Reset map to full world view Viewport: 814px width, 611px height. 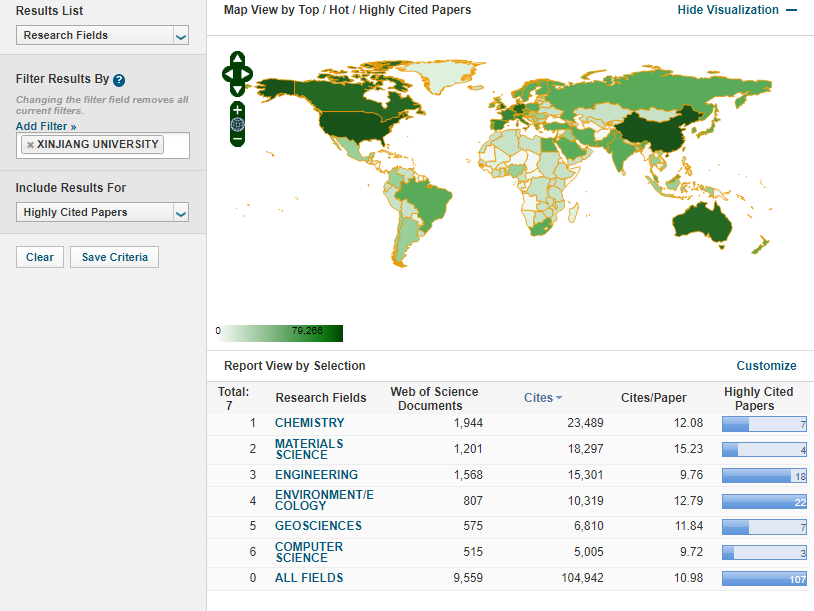pyautogui.click(x=237, y=124)
